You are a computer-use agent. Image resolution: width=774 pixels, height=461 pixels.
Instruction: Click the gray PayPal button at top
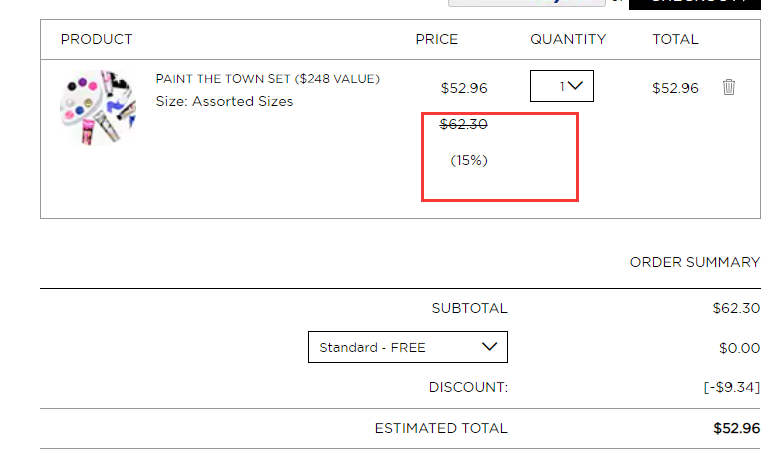[527, 3]
